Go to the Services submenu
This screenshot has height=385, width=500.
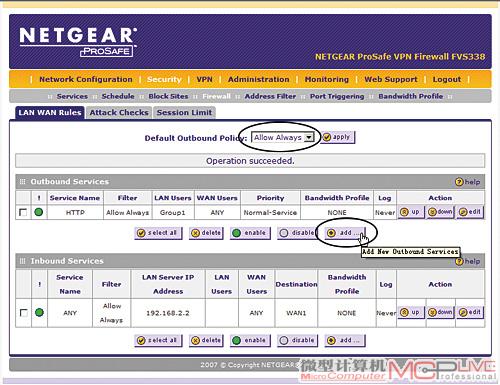tap(72, 96)
